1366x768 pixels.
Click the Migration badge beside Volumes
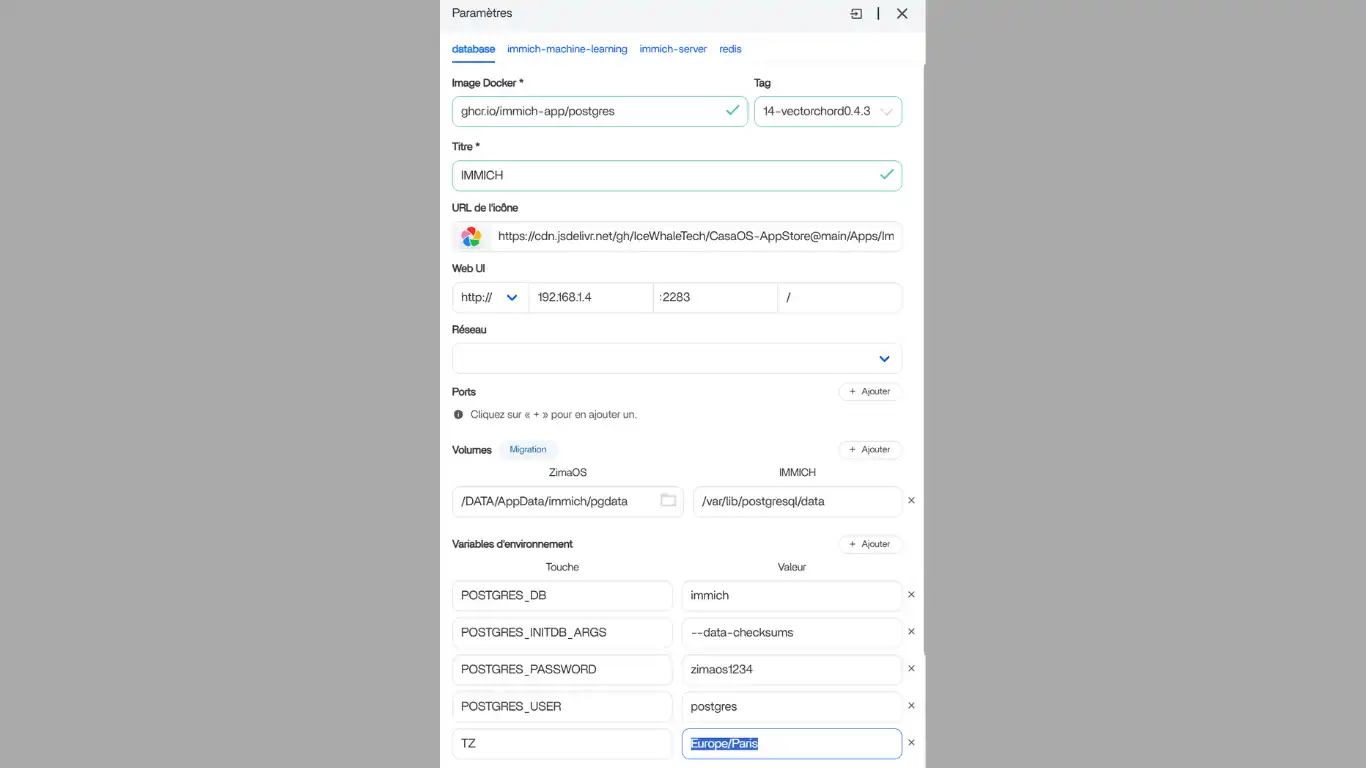point(528,450)
